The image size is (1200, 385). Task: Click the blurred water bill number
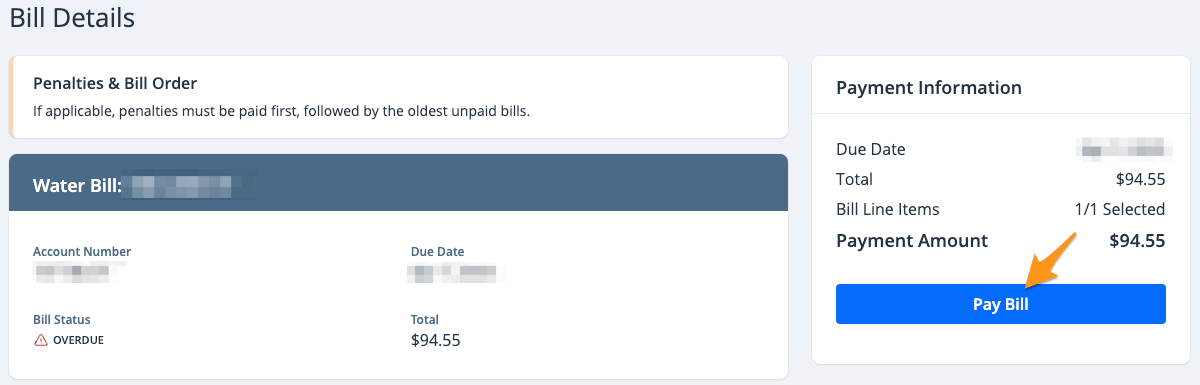[190, 185]
